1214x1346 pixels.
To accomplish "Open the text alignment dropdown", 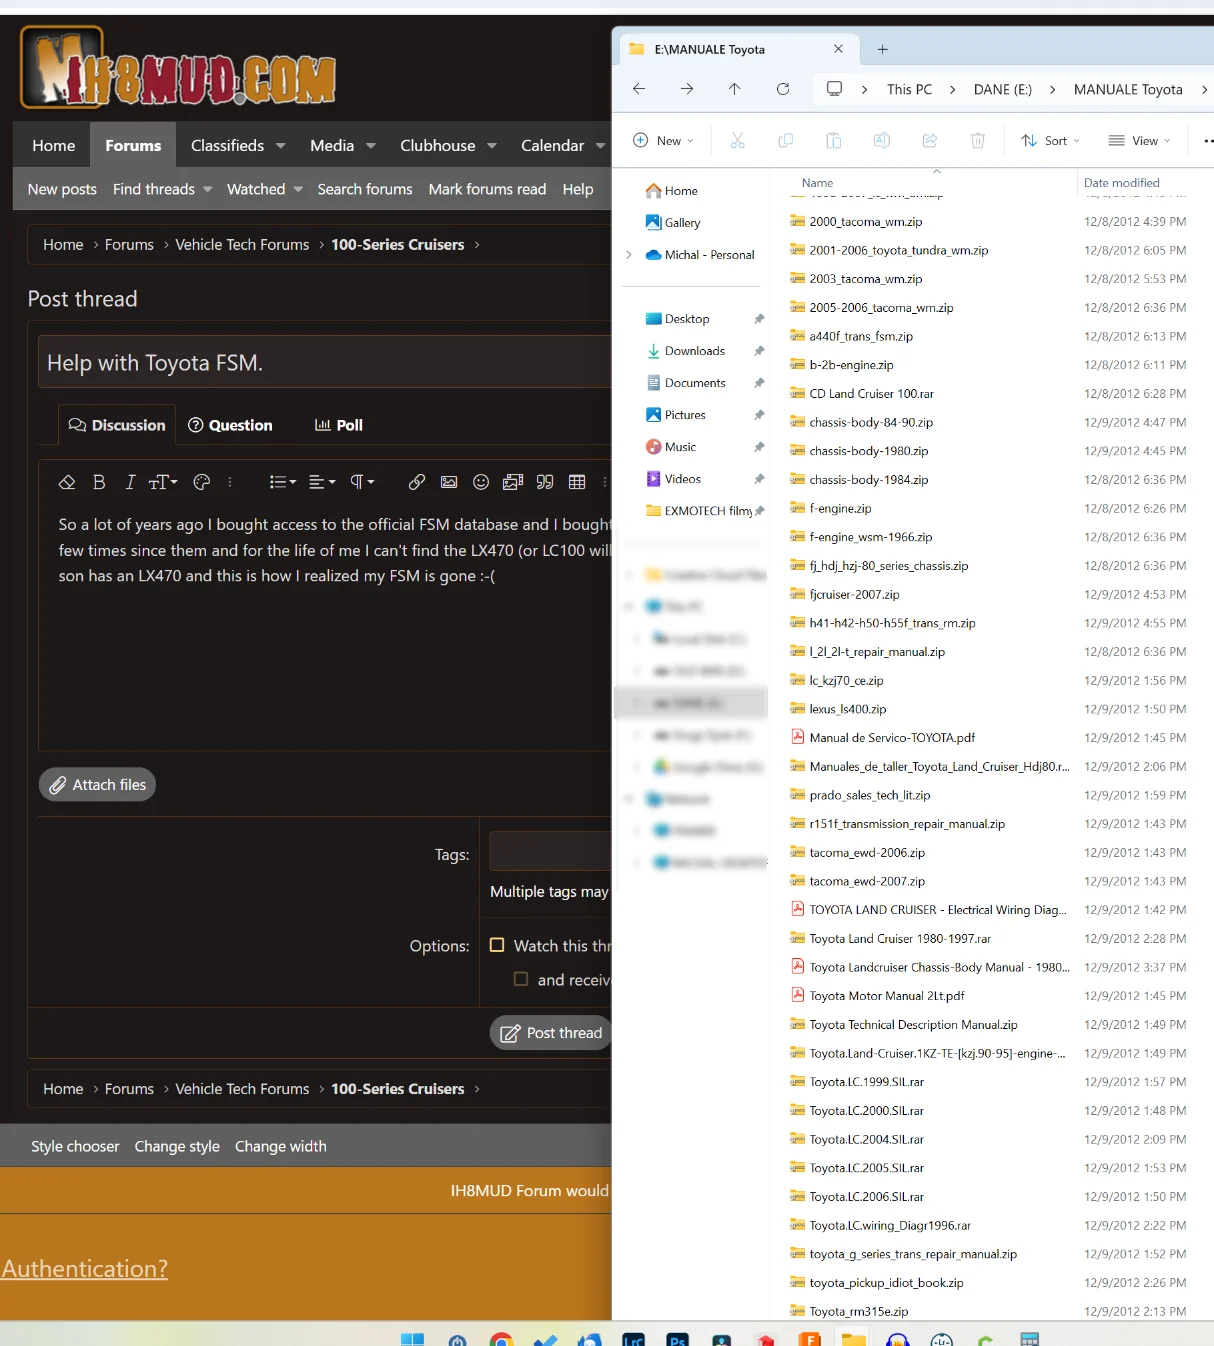I will pos(322,482).
